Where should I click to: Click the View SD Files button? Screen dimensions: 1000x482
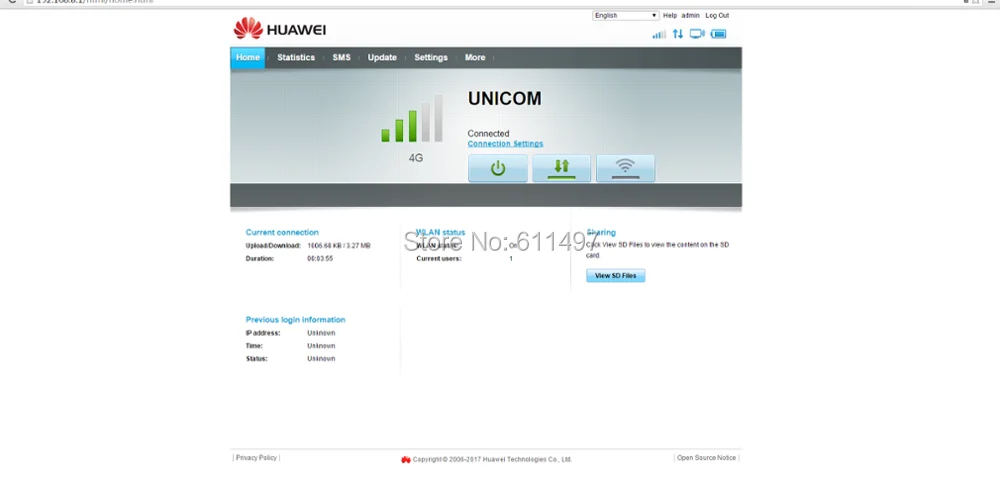(615, 275)
